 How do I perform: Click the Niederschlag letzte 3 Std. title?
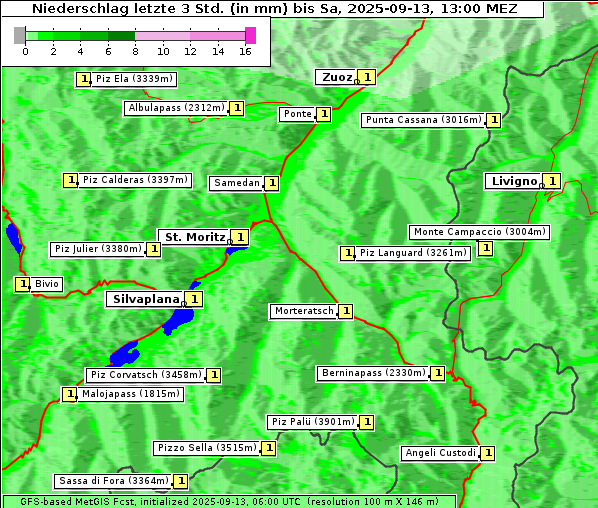(x=274, y=8)
